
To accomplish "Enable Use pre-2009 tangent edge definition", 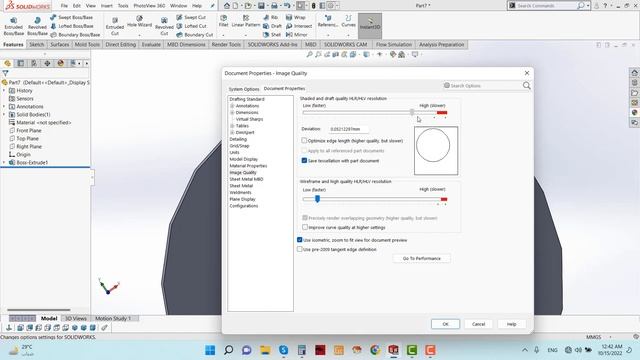I will tap(300, 249).
